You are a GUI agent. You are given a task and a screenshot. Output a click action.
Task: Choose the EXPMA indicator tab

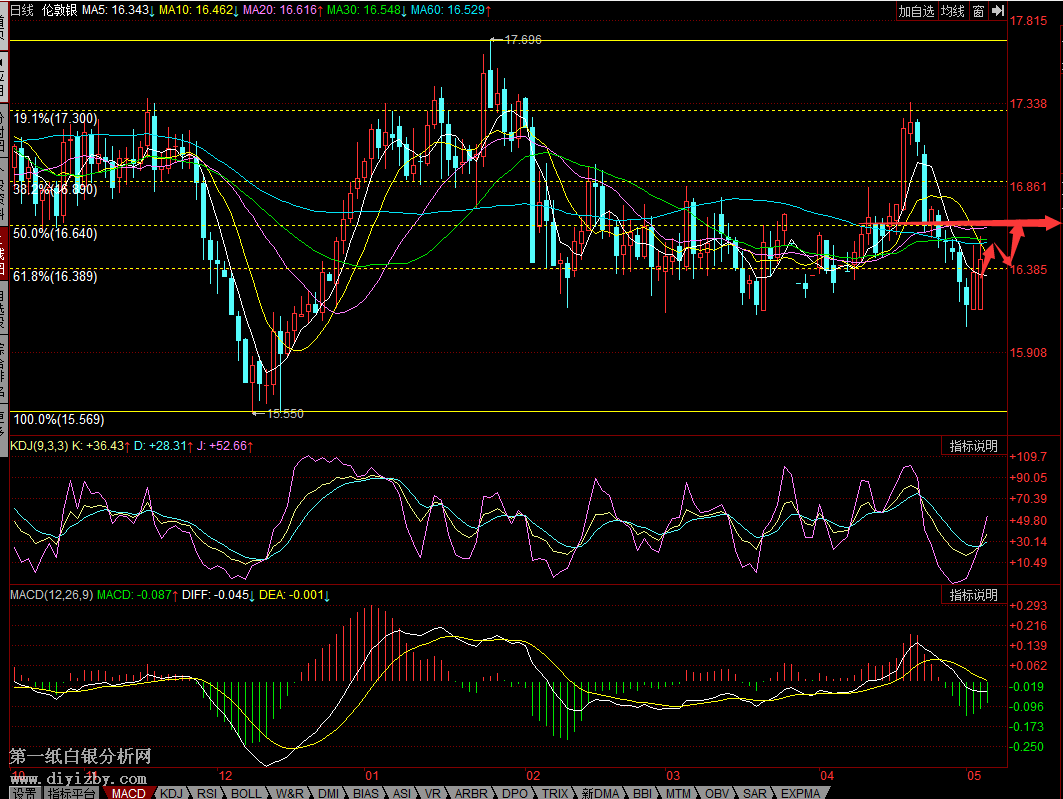[800, 793]
